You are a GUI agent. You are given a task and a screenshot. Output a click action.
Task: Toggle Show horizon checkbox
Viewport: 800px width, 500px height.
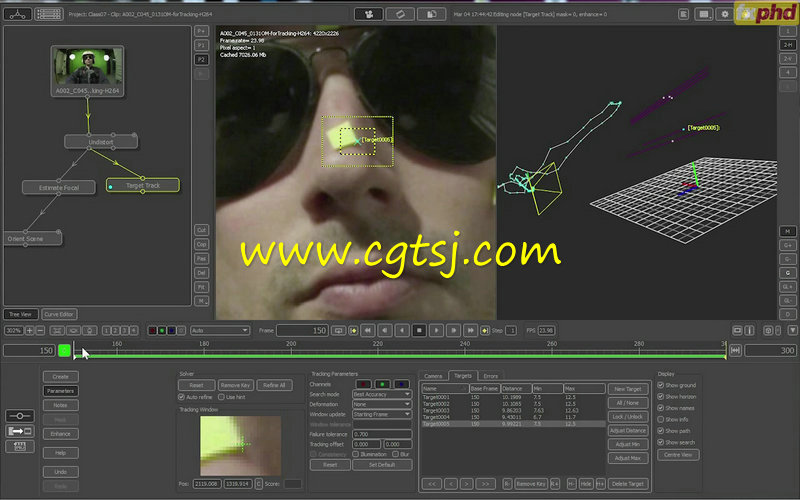[x=661, y=396]
